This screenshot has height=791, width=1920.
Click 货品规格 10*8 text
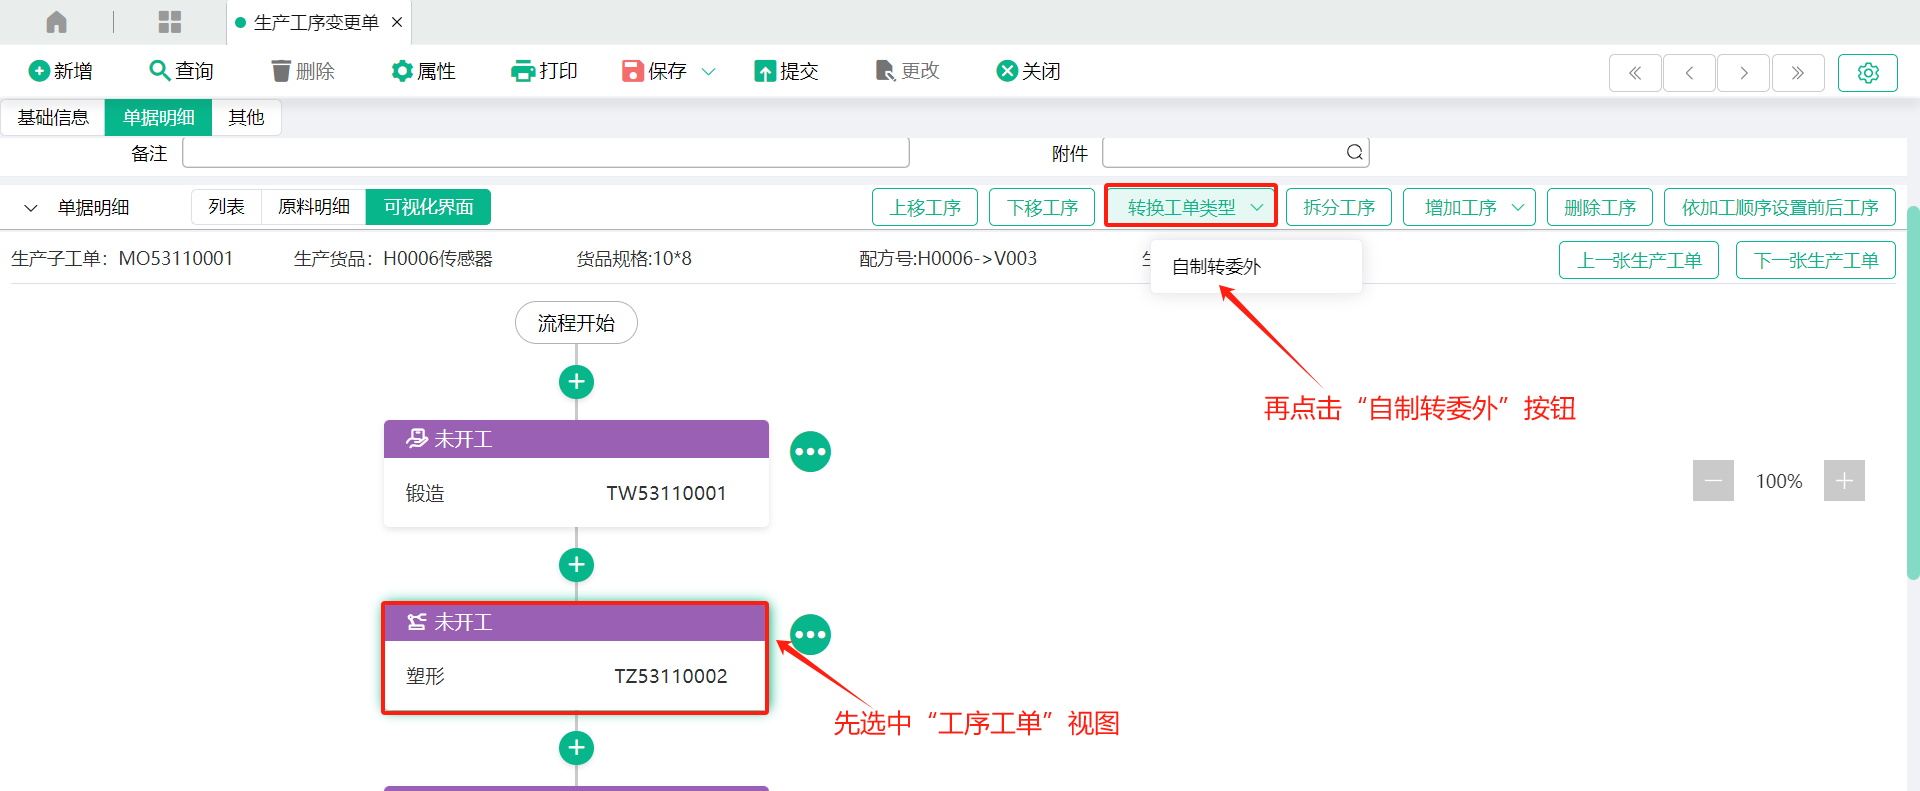tap(634, 259)
